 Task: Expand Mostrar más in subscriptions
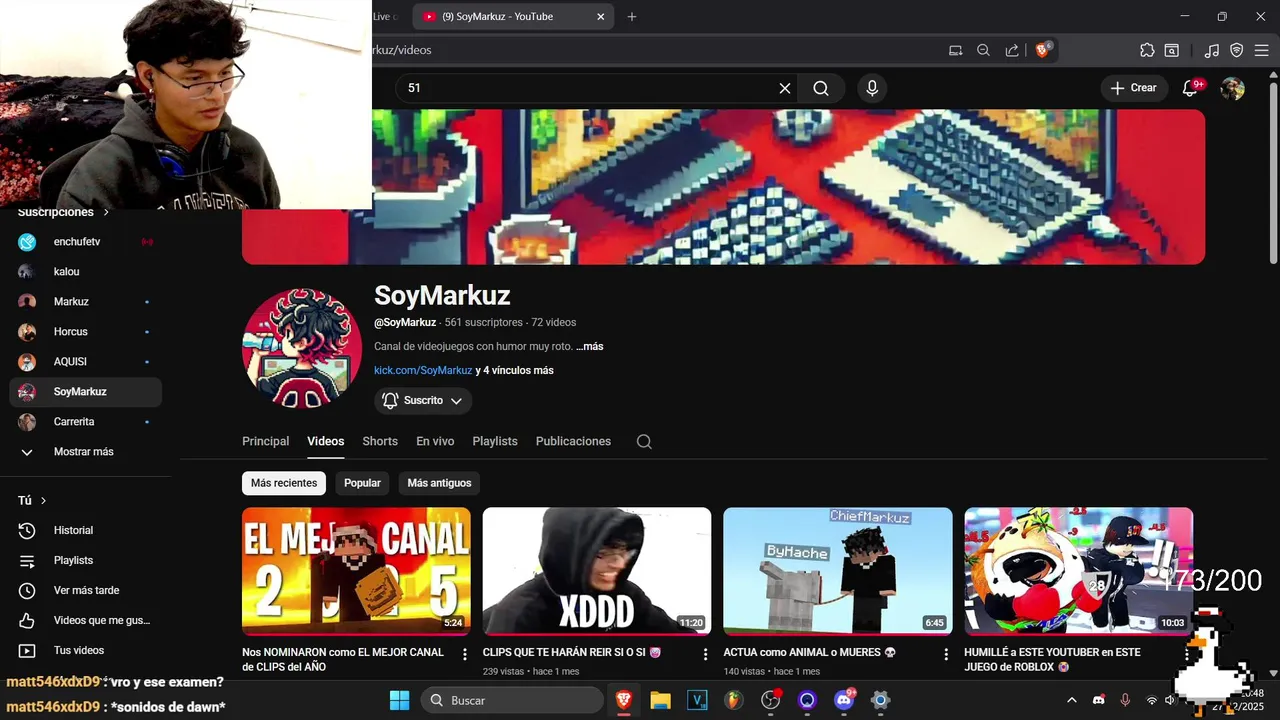(85, 452)
